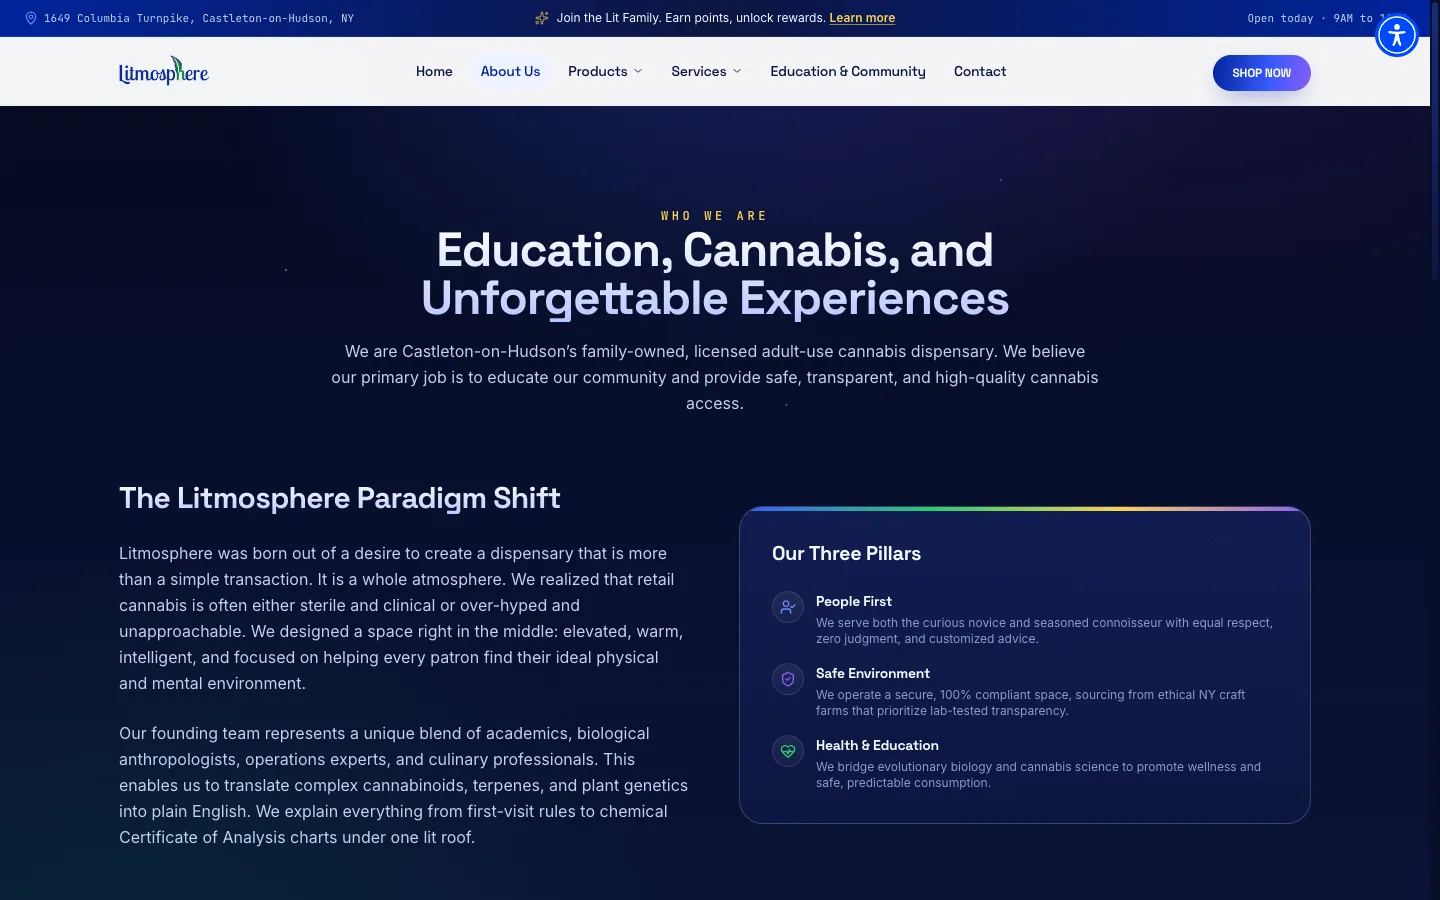This screenshot has height=900, width=1440.
Task: Click the Litmosphere logo
Action: (163, 71)
